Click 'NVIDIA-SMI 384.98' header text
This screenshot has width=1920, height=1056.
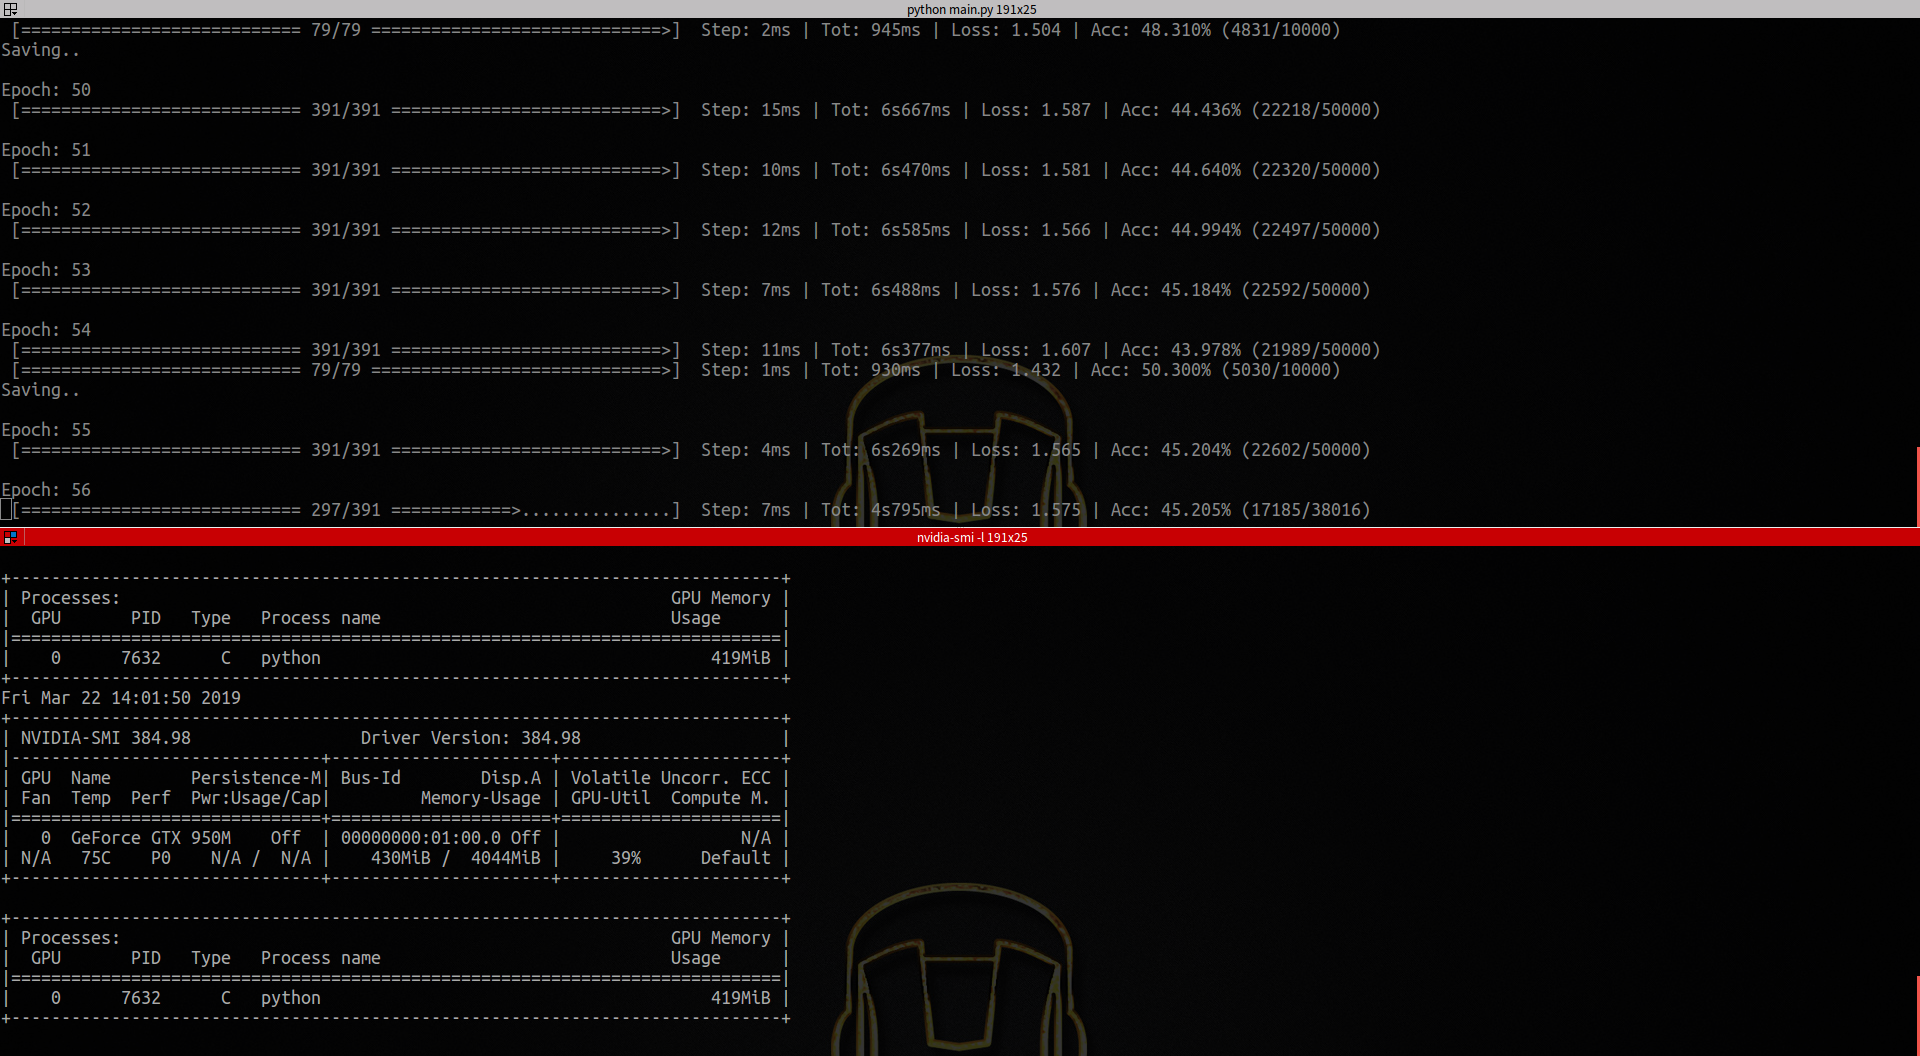tap(106, 738)
